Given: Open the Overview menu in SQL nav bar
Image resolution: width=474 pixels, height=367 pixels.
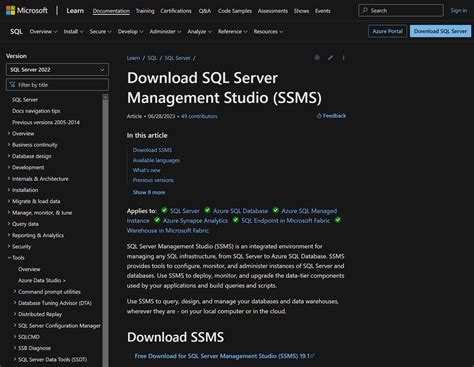Looking at the screenshot, I should point(43,32).
